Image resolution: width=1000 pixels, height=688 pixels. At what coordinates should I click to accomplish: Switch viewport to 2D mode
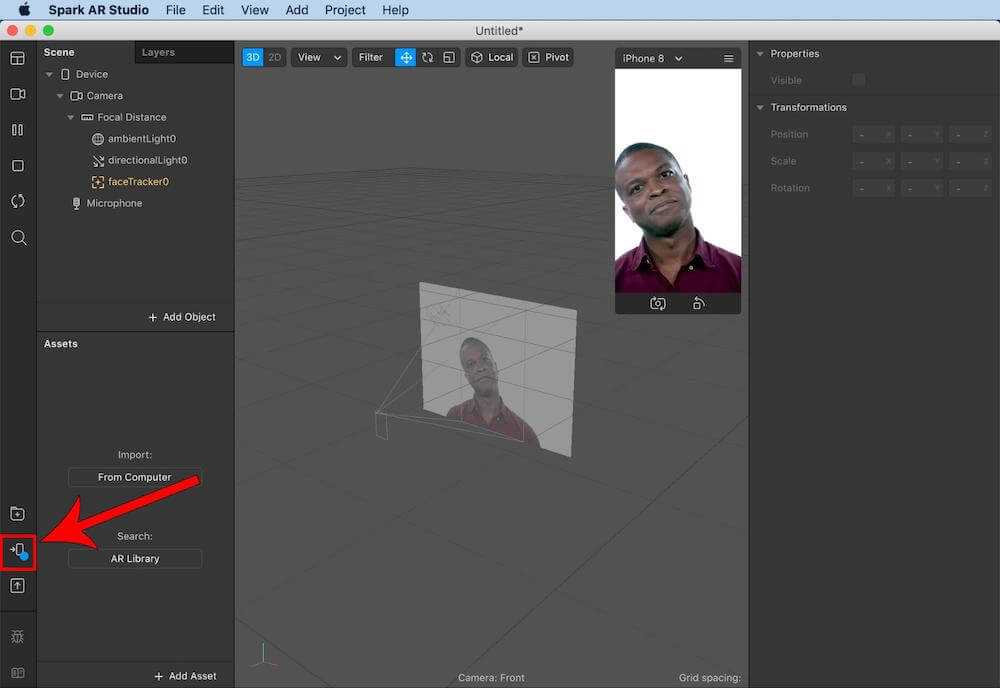point(275,58)
